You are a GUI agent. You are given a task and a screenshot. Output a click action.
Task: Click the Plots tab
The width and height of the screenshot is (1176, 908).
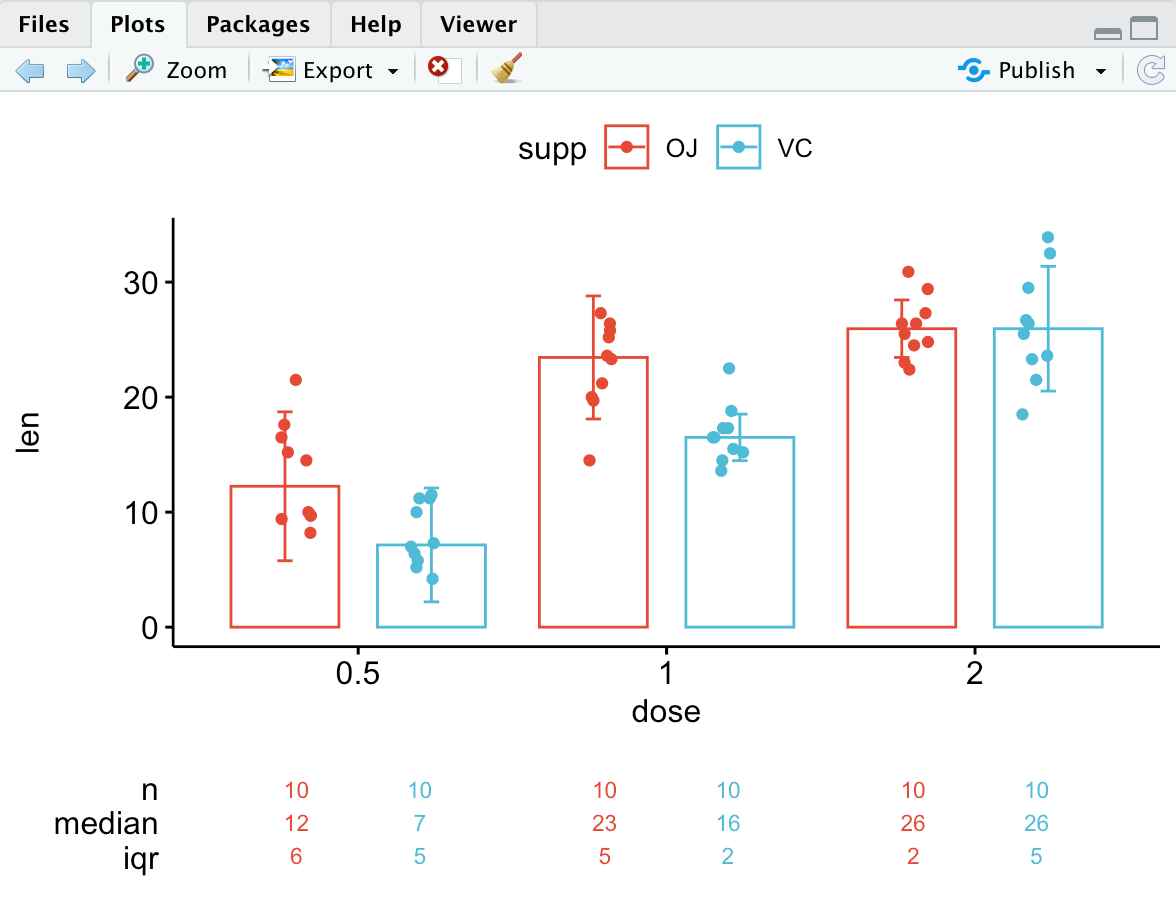139,24
